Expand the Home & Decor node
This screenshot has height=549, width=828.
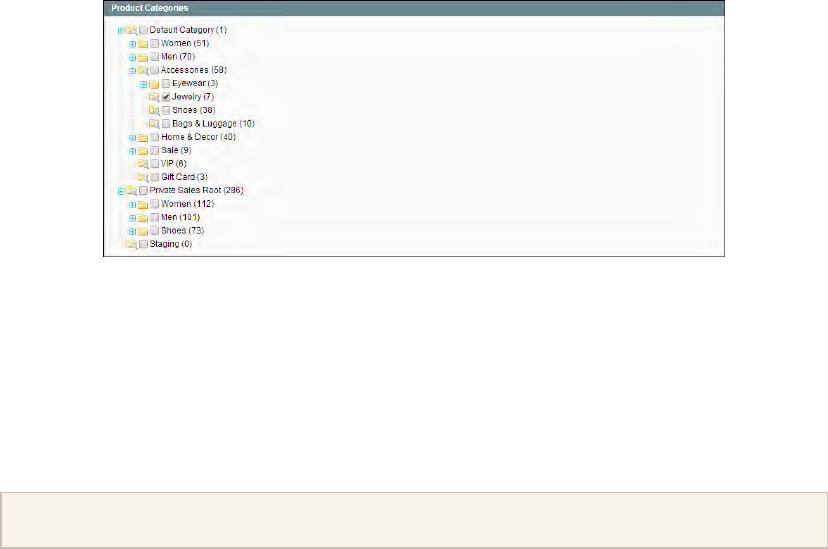pos(133,138)
